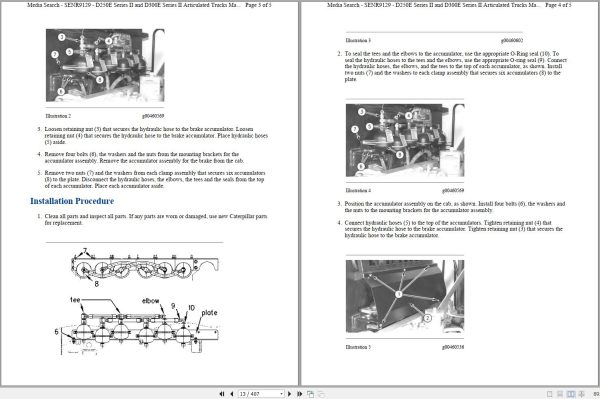The height and width of the screenshot is (399, 600).
Task: Switch to single page view
Action: pos(549,394)
